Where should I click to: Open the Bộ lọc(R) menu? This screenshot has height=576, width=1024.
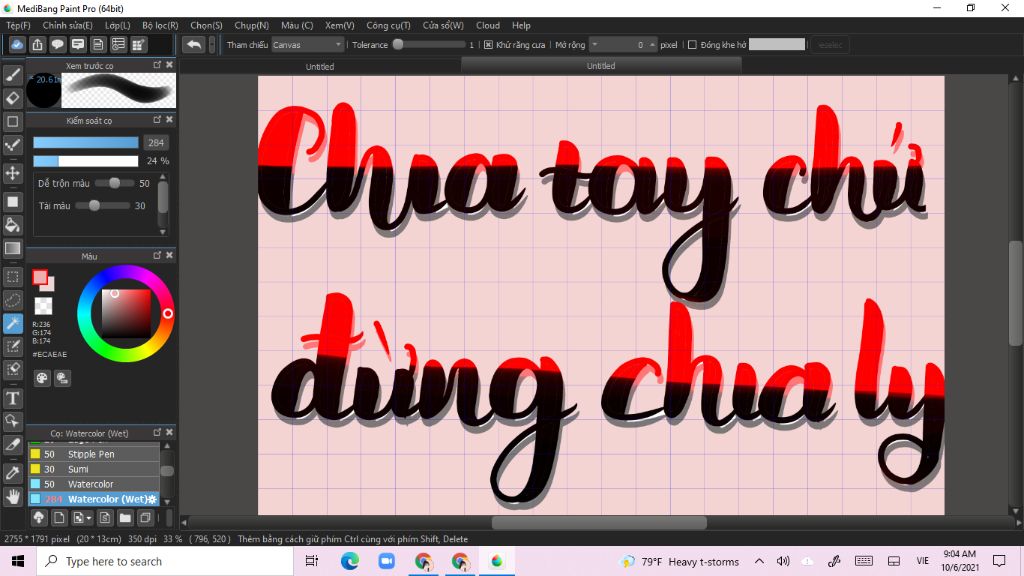coord(160,25)
